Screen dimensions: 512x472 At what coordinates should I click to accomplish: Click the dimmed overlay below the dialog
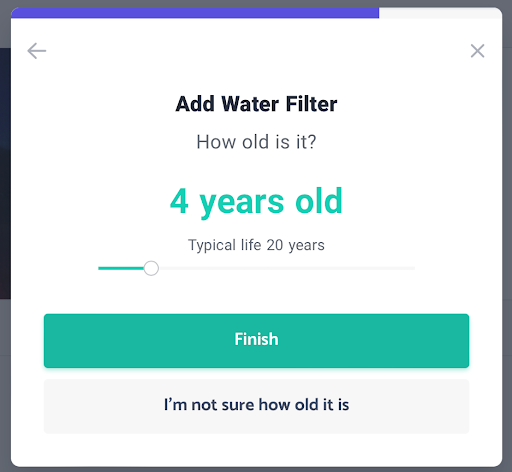[x=256, y=469]
